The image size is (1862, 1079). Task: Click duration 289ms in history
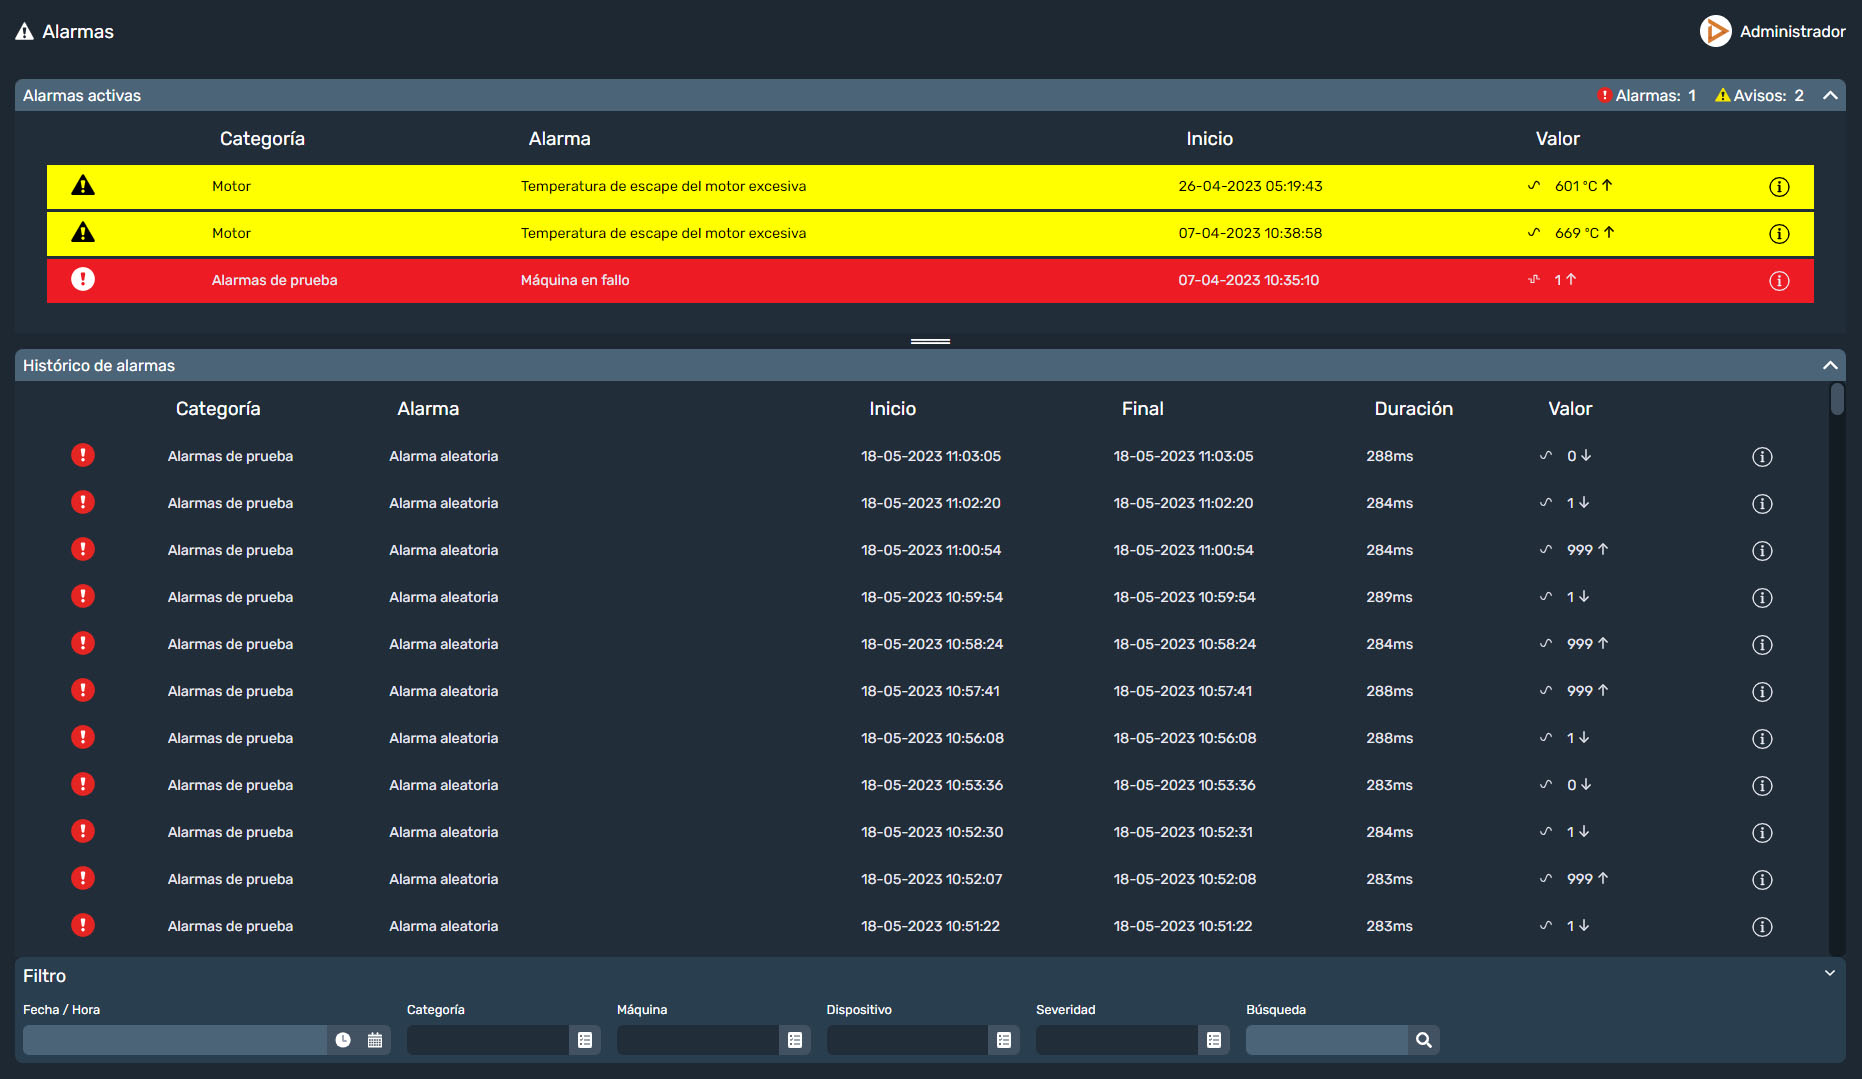tap(1389, 597)
